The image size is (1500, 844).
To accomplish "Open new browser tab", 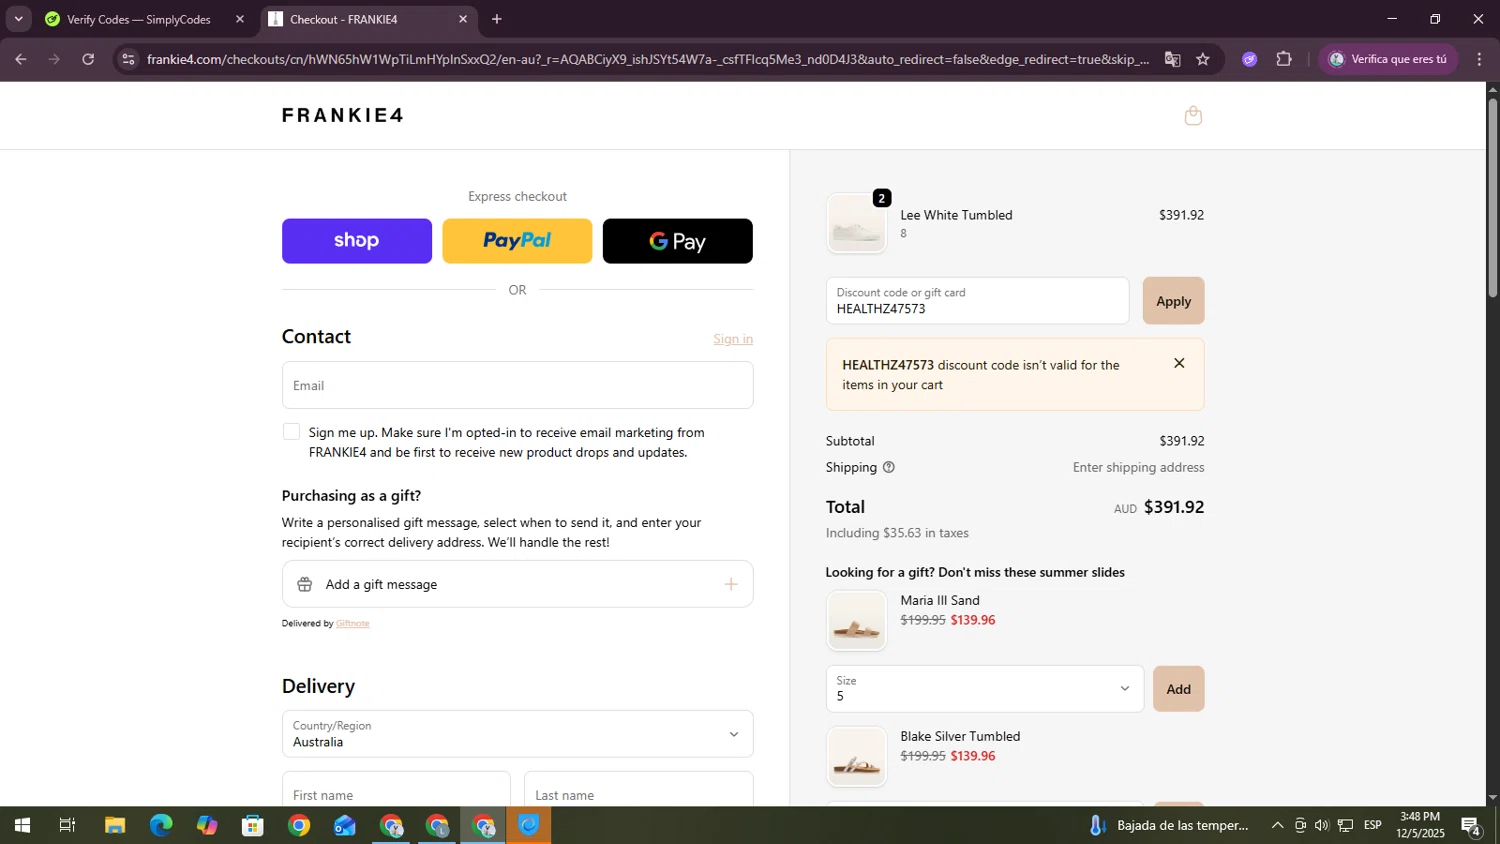I will tap(497, 19).
